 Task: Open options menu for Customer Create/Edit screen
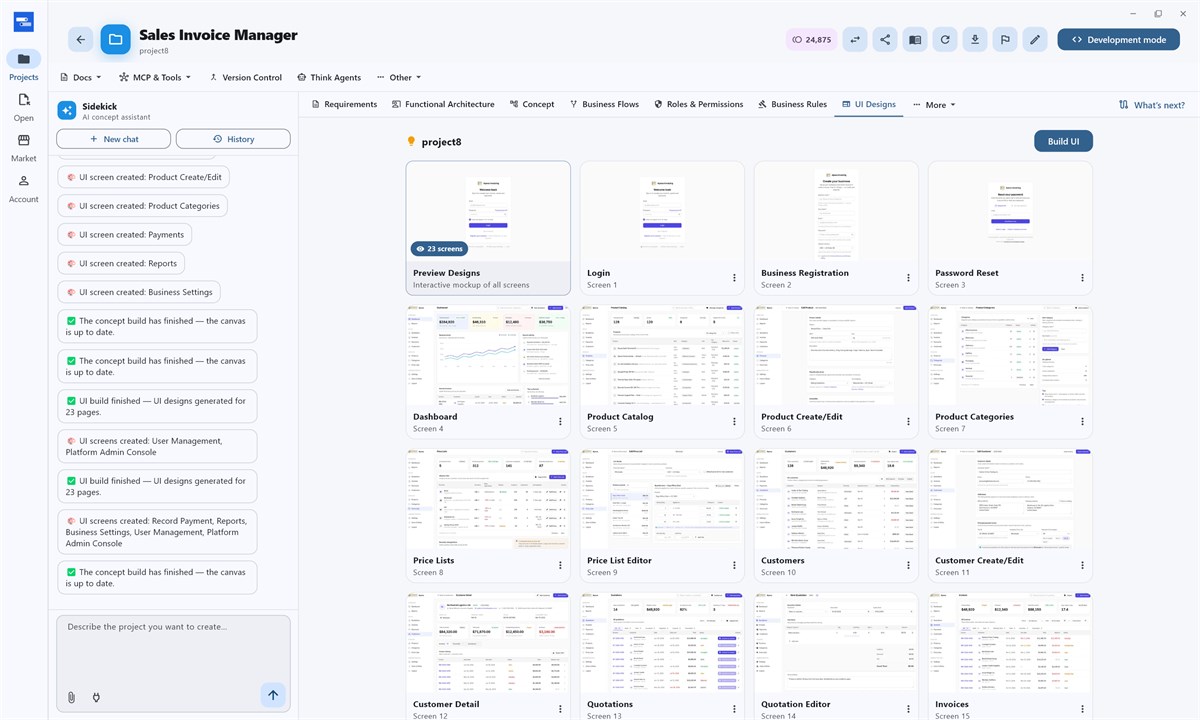click(x=1082, y=566)
